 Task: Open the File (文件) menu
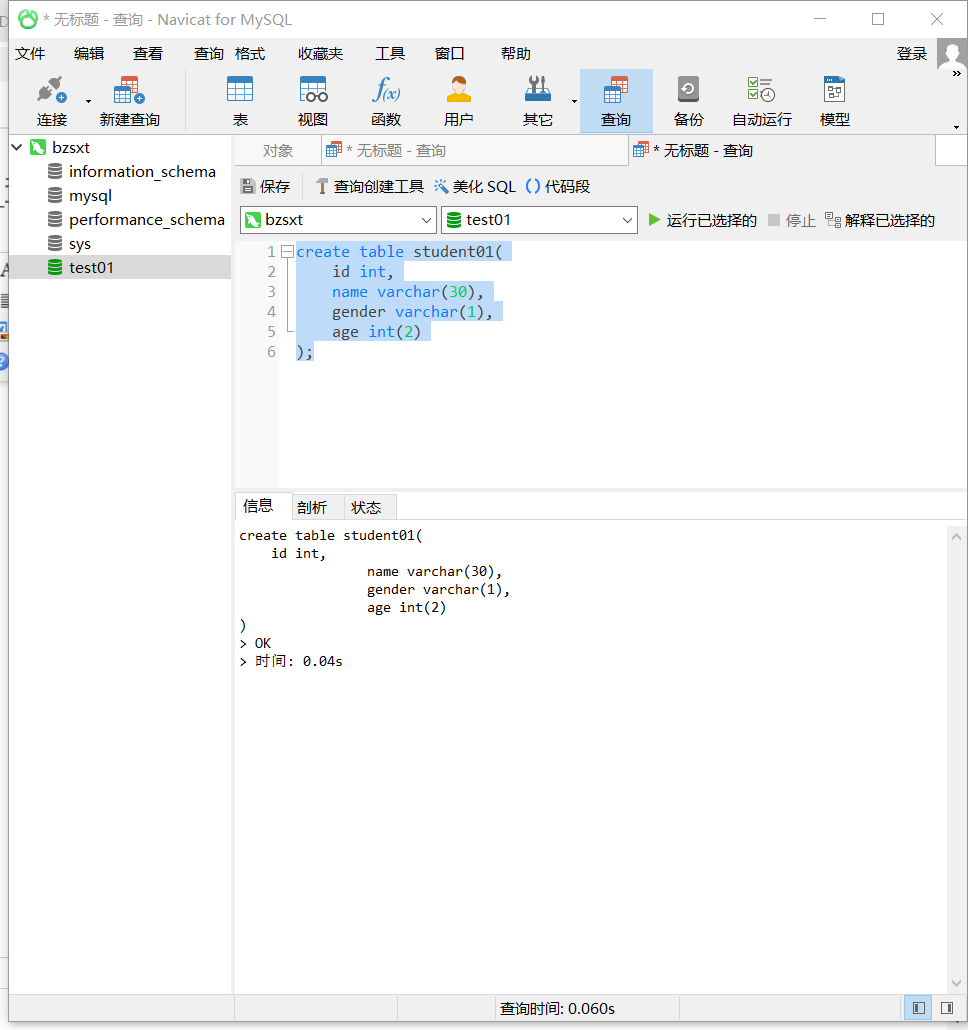click(x=30, y=54)
